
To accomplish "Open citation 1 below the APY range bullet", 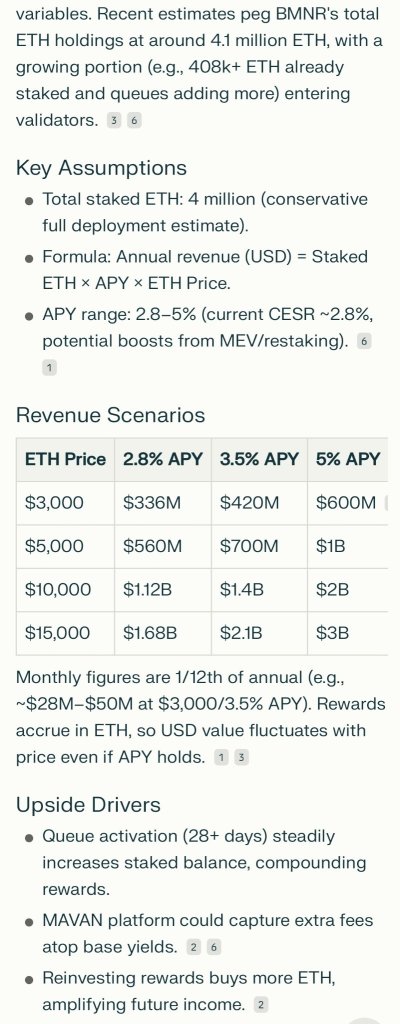I will point(50,368).
